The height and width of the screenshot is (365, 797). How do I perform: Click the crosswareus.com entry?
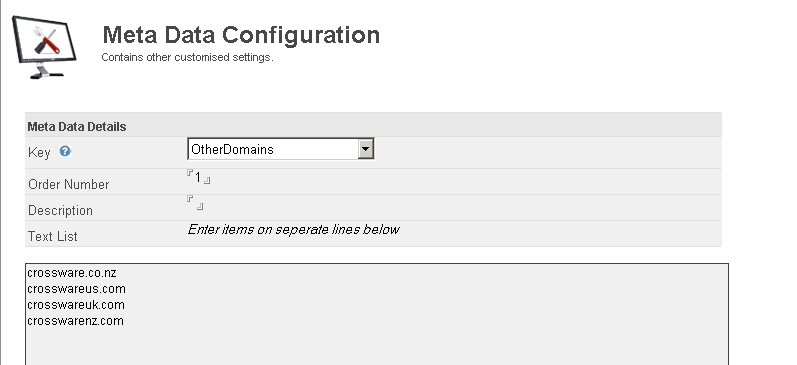pos(76,289)
